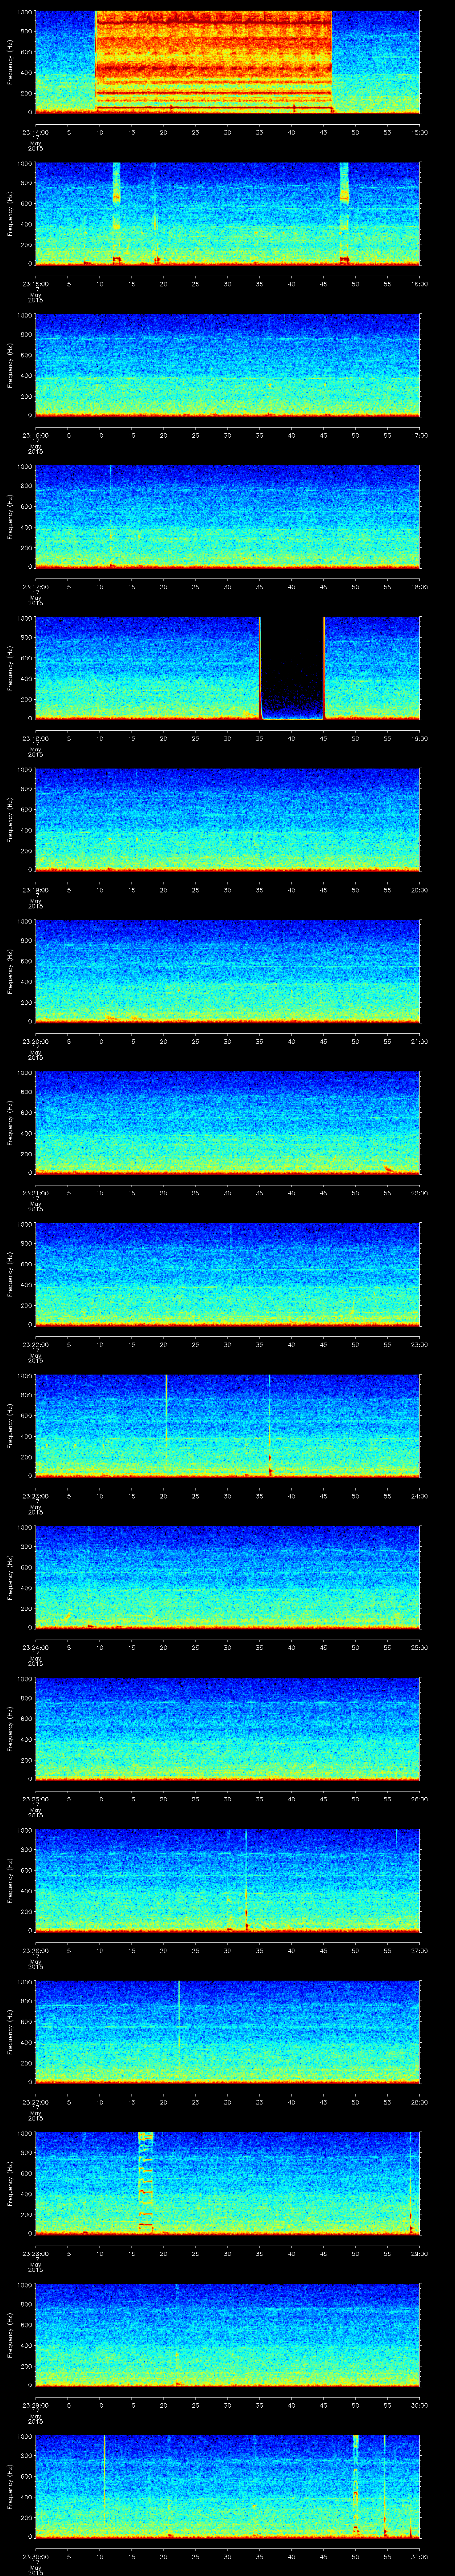Click the 24:00 end time label

420,1495
